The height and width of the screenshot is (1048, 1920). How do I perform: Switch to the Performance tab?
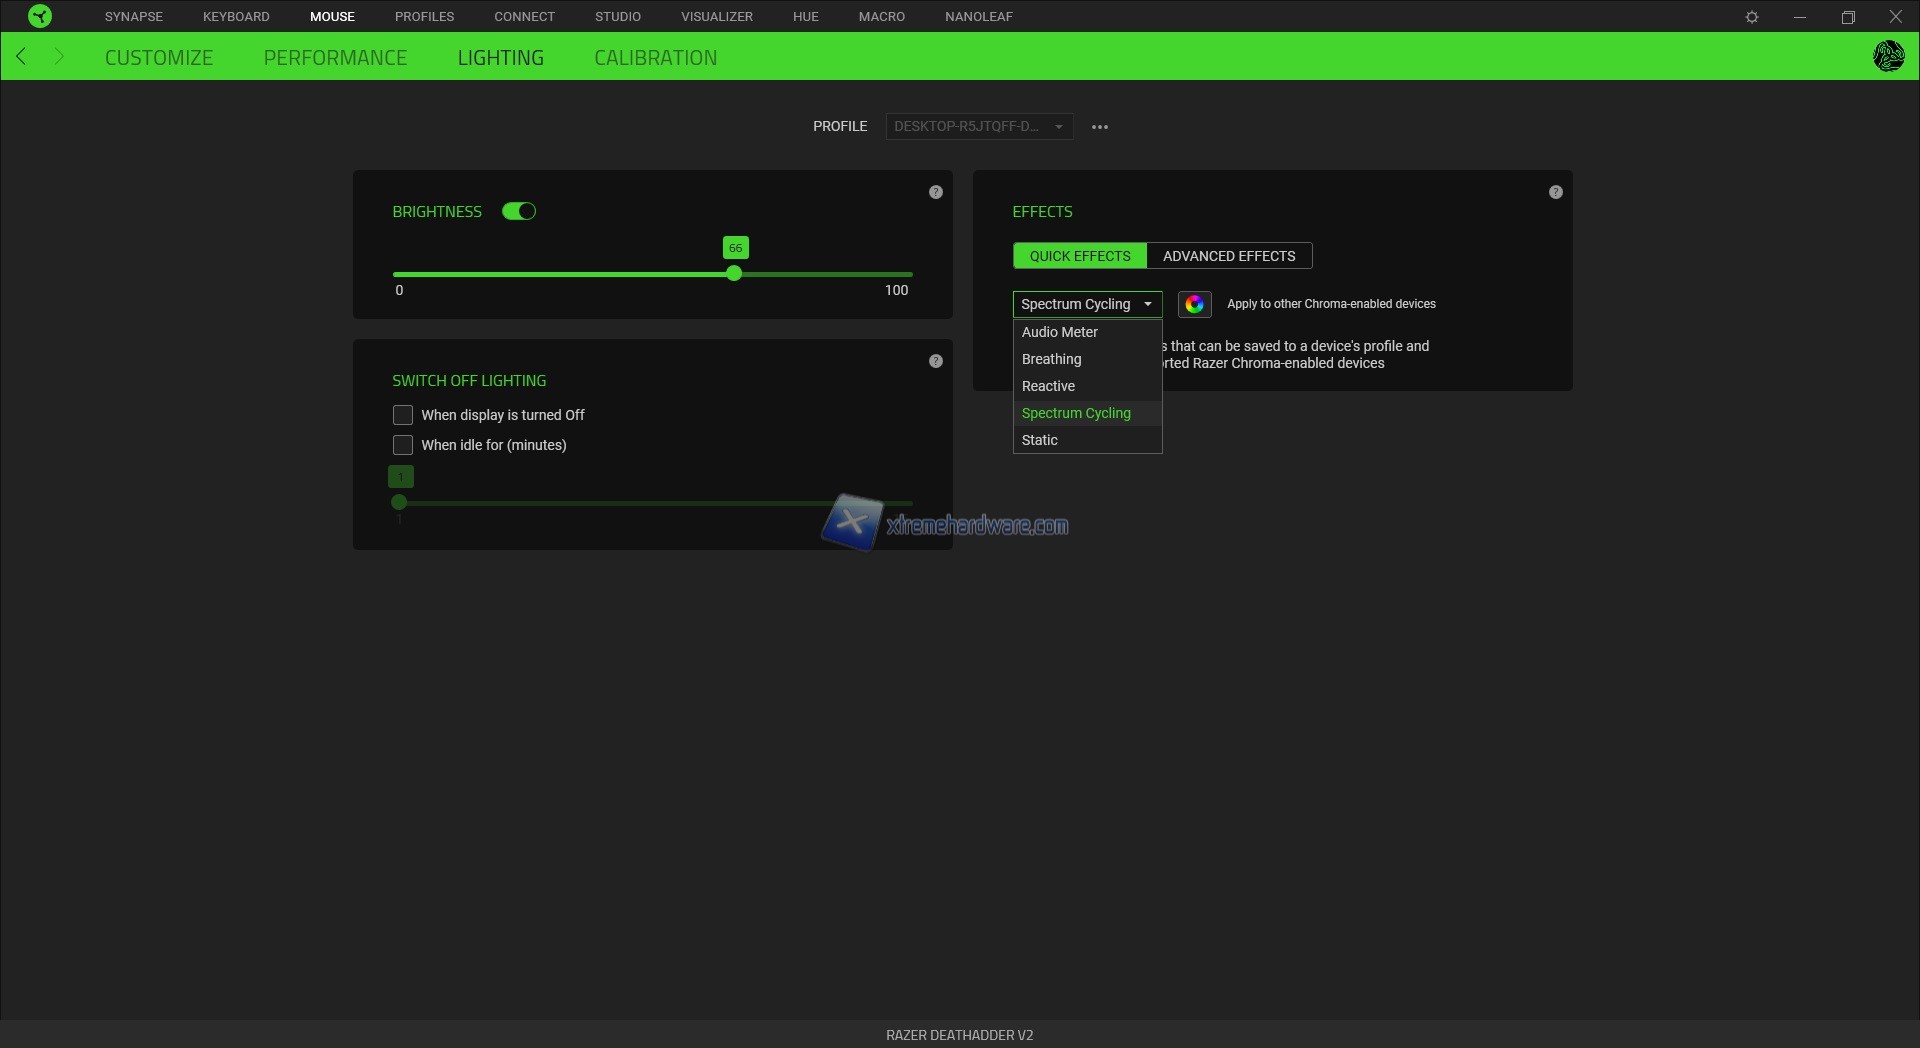pos(335,58)
